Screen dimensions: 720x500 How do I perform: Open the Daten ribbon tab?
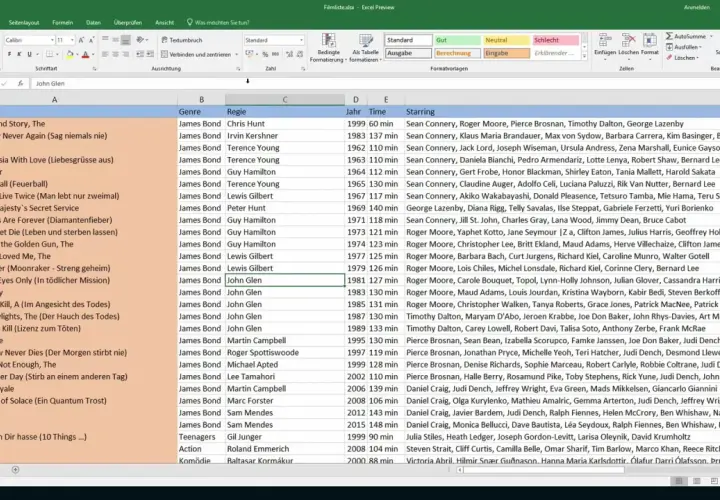coord(93,22)
